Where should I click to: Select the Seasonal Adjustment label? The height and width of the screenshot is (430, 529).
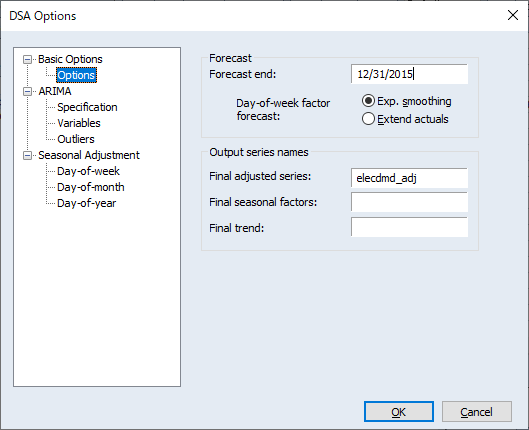click(x=89, y=155)
